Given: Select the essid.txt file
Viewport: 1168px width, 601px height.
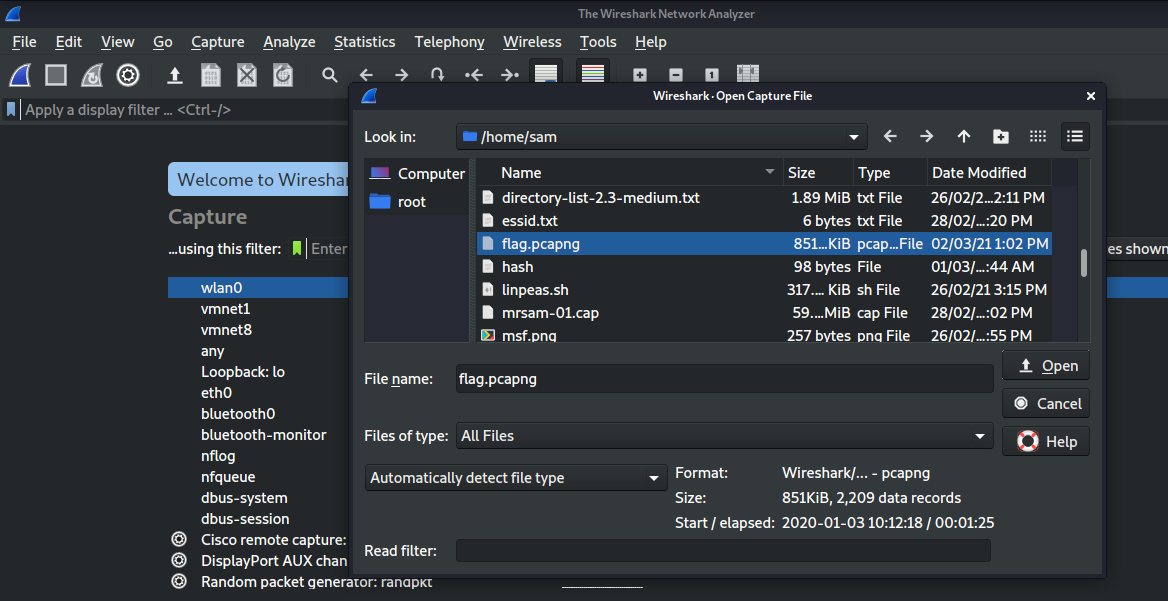Looking at the screenshot, I should click(x=764, y=220).
